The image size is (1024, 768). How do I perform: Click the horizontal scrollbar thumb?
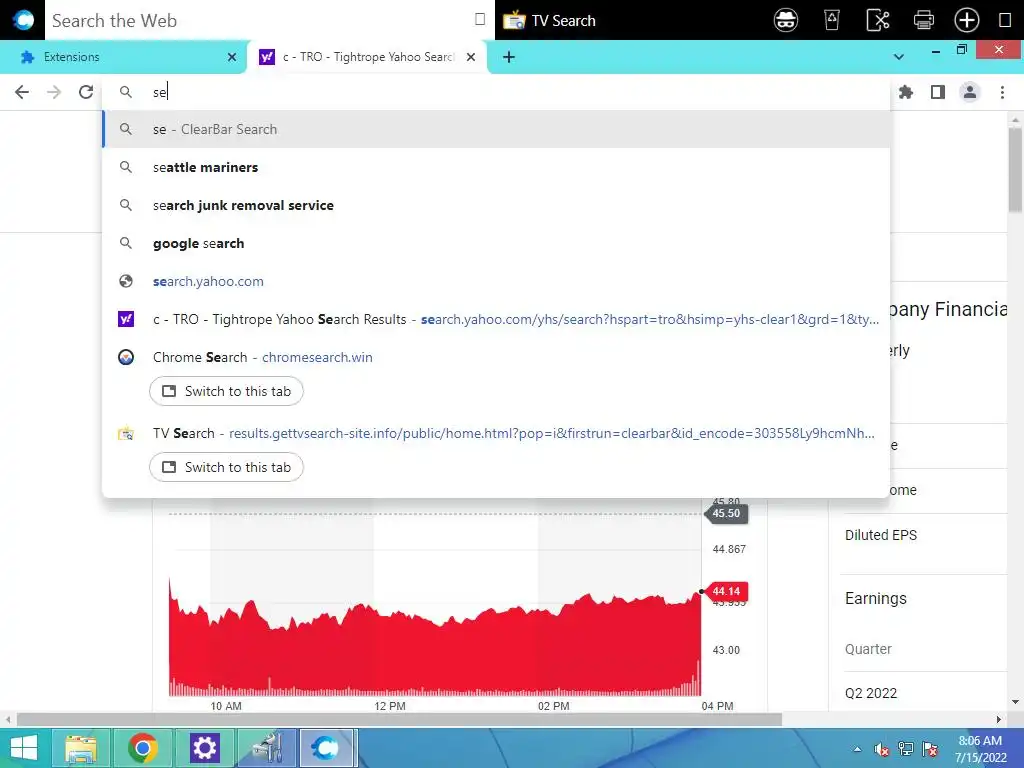click(x=399, y=719)
